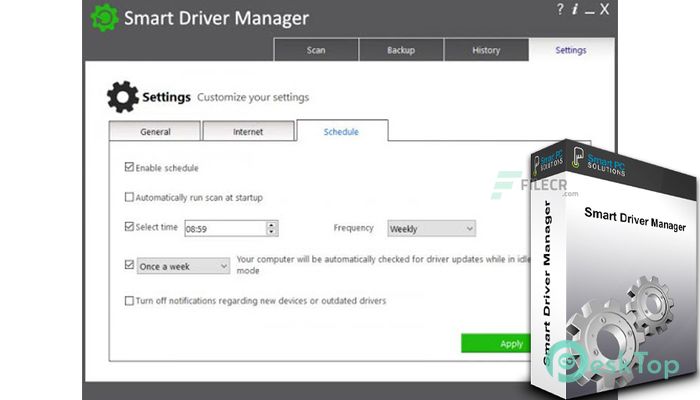Go to the History tab
This screenshot has height=400, width=700.
(486, 50)
